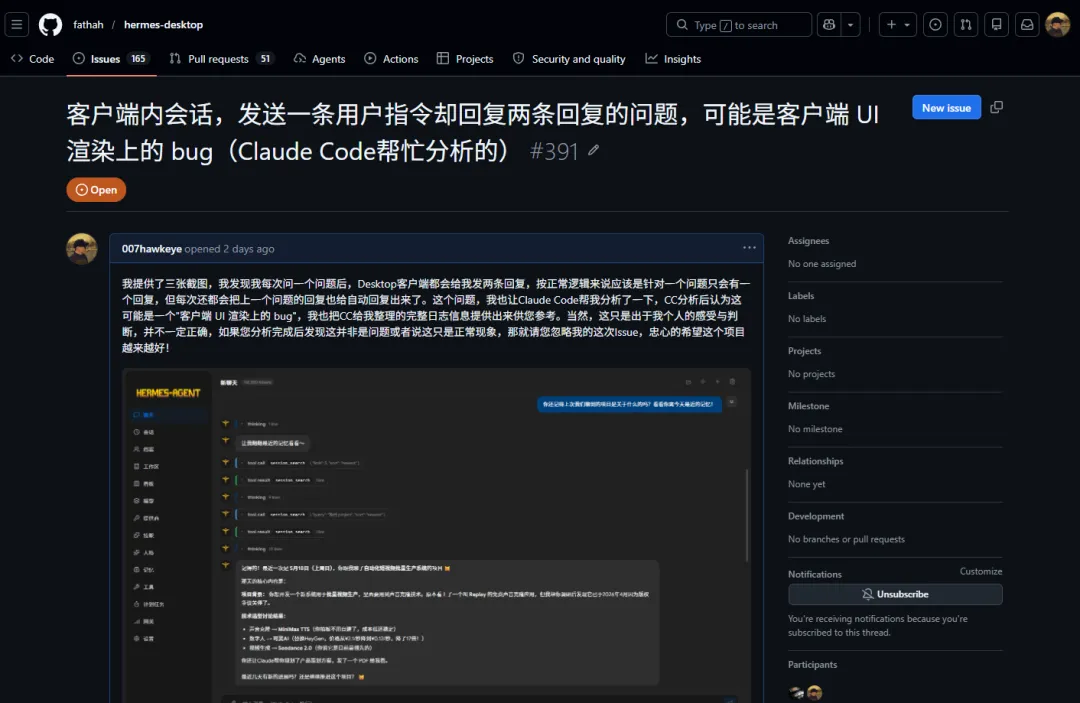Open the Projects sidebar section

coord(804,351)
